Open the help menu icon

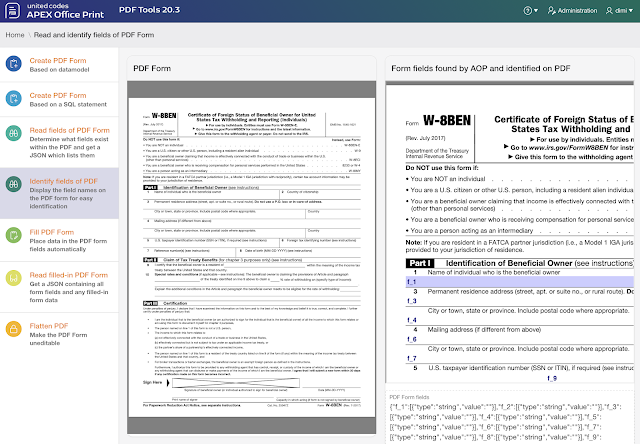pos(530,11)
